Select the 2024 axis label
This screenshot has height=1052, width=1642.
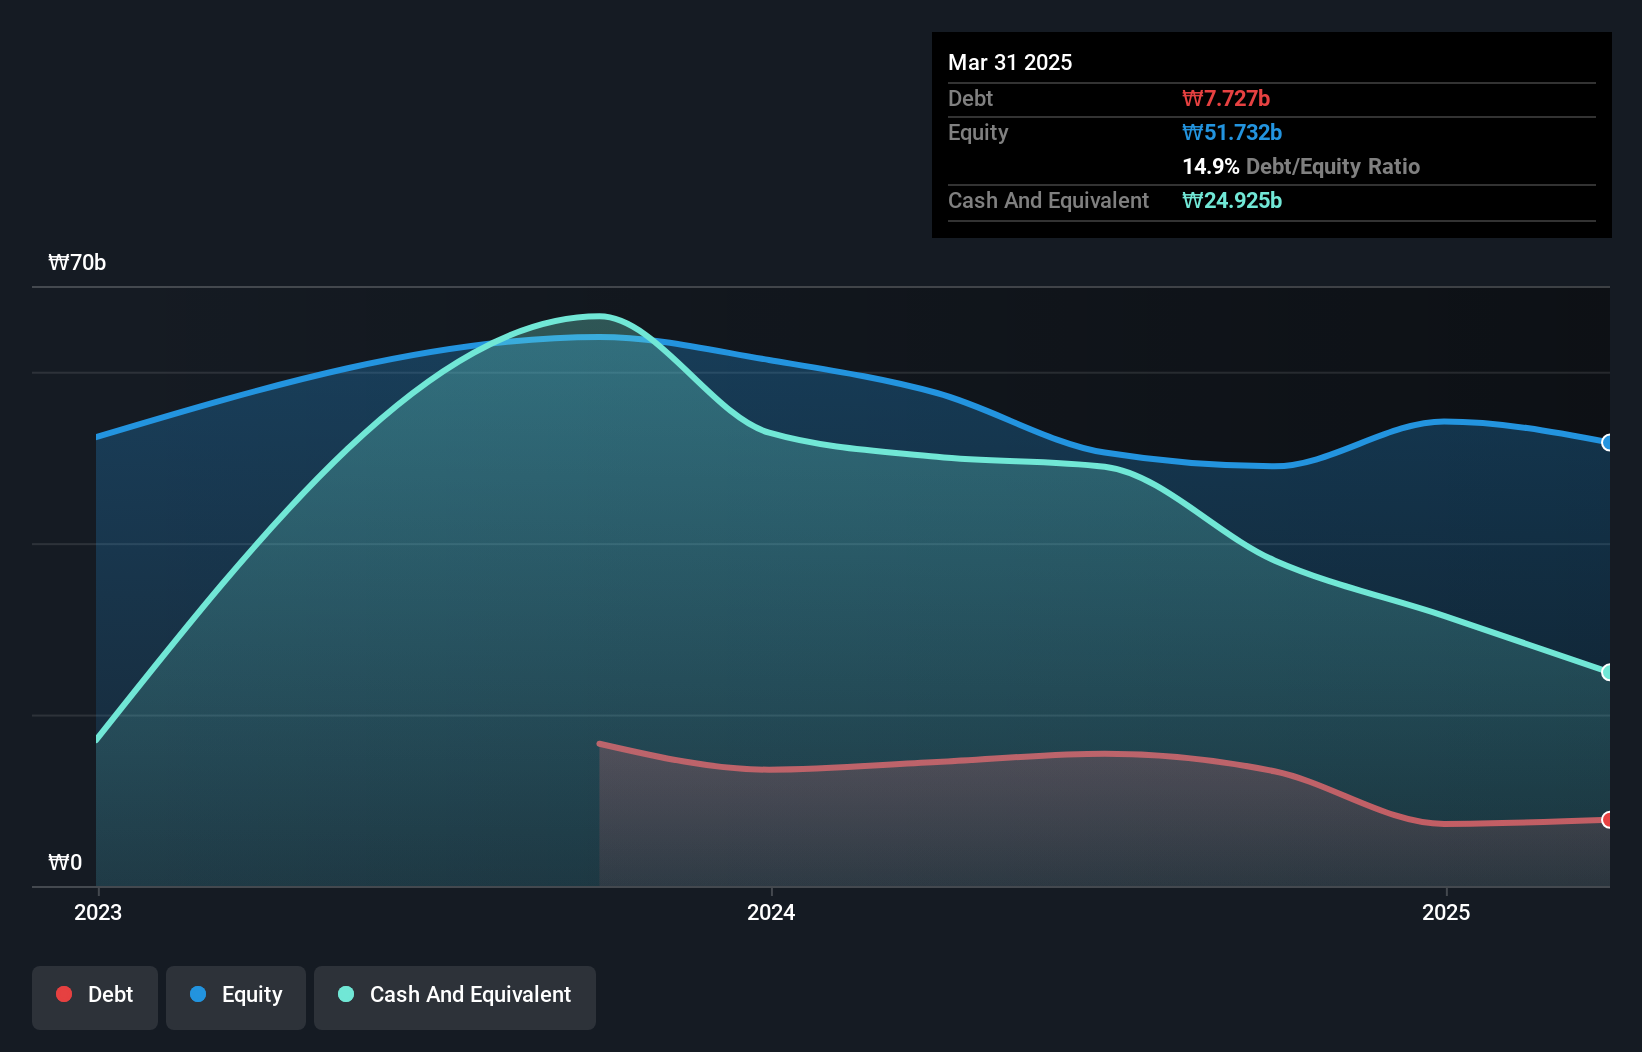tap(770, 912)
